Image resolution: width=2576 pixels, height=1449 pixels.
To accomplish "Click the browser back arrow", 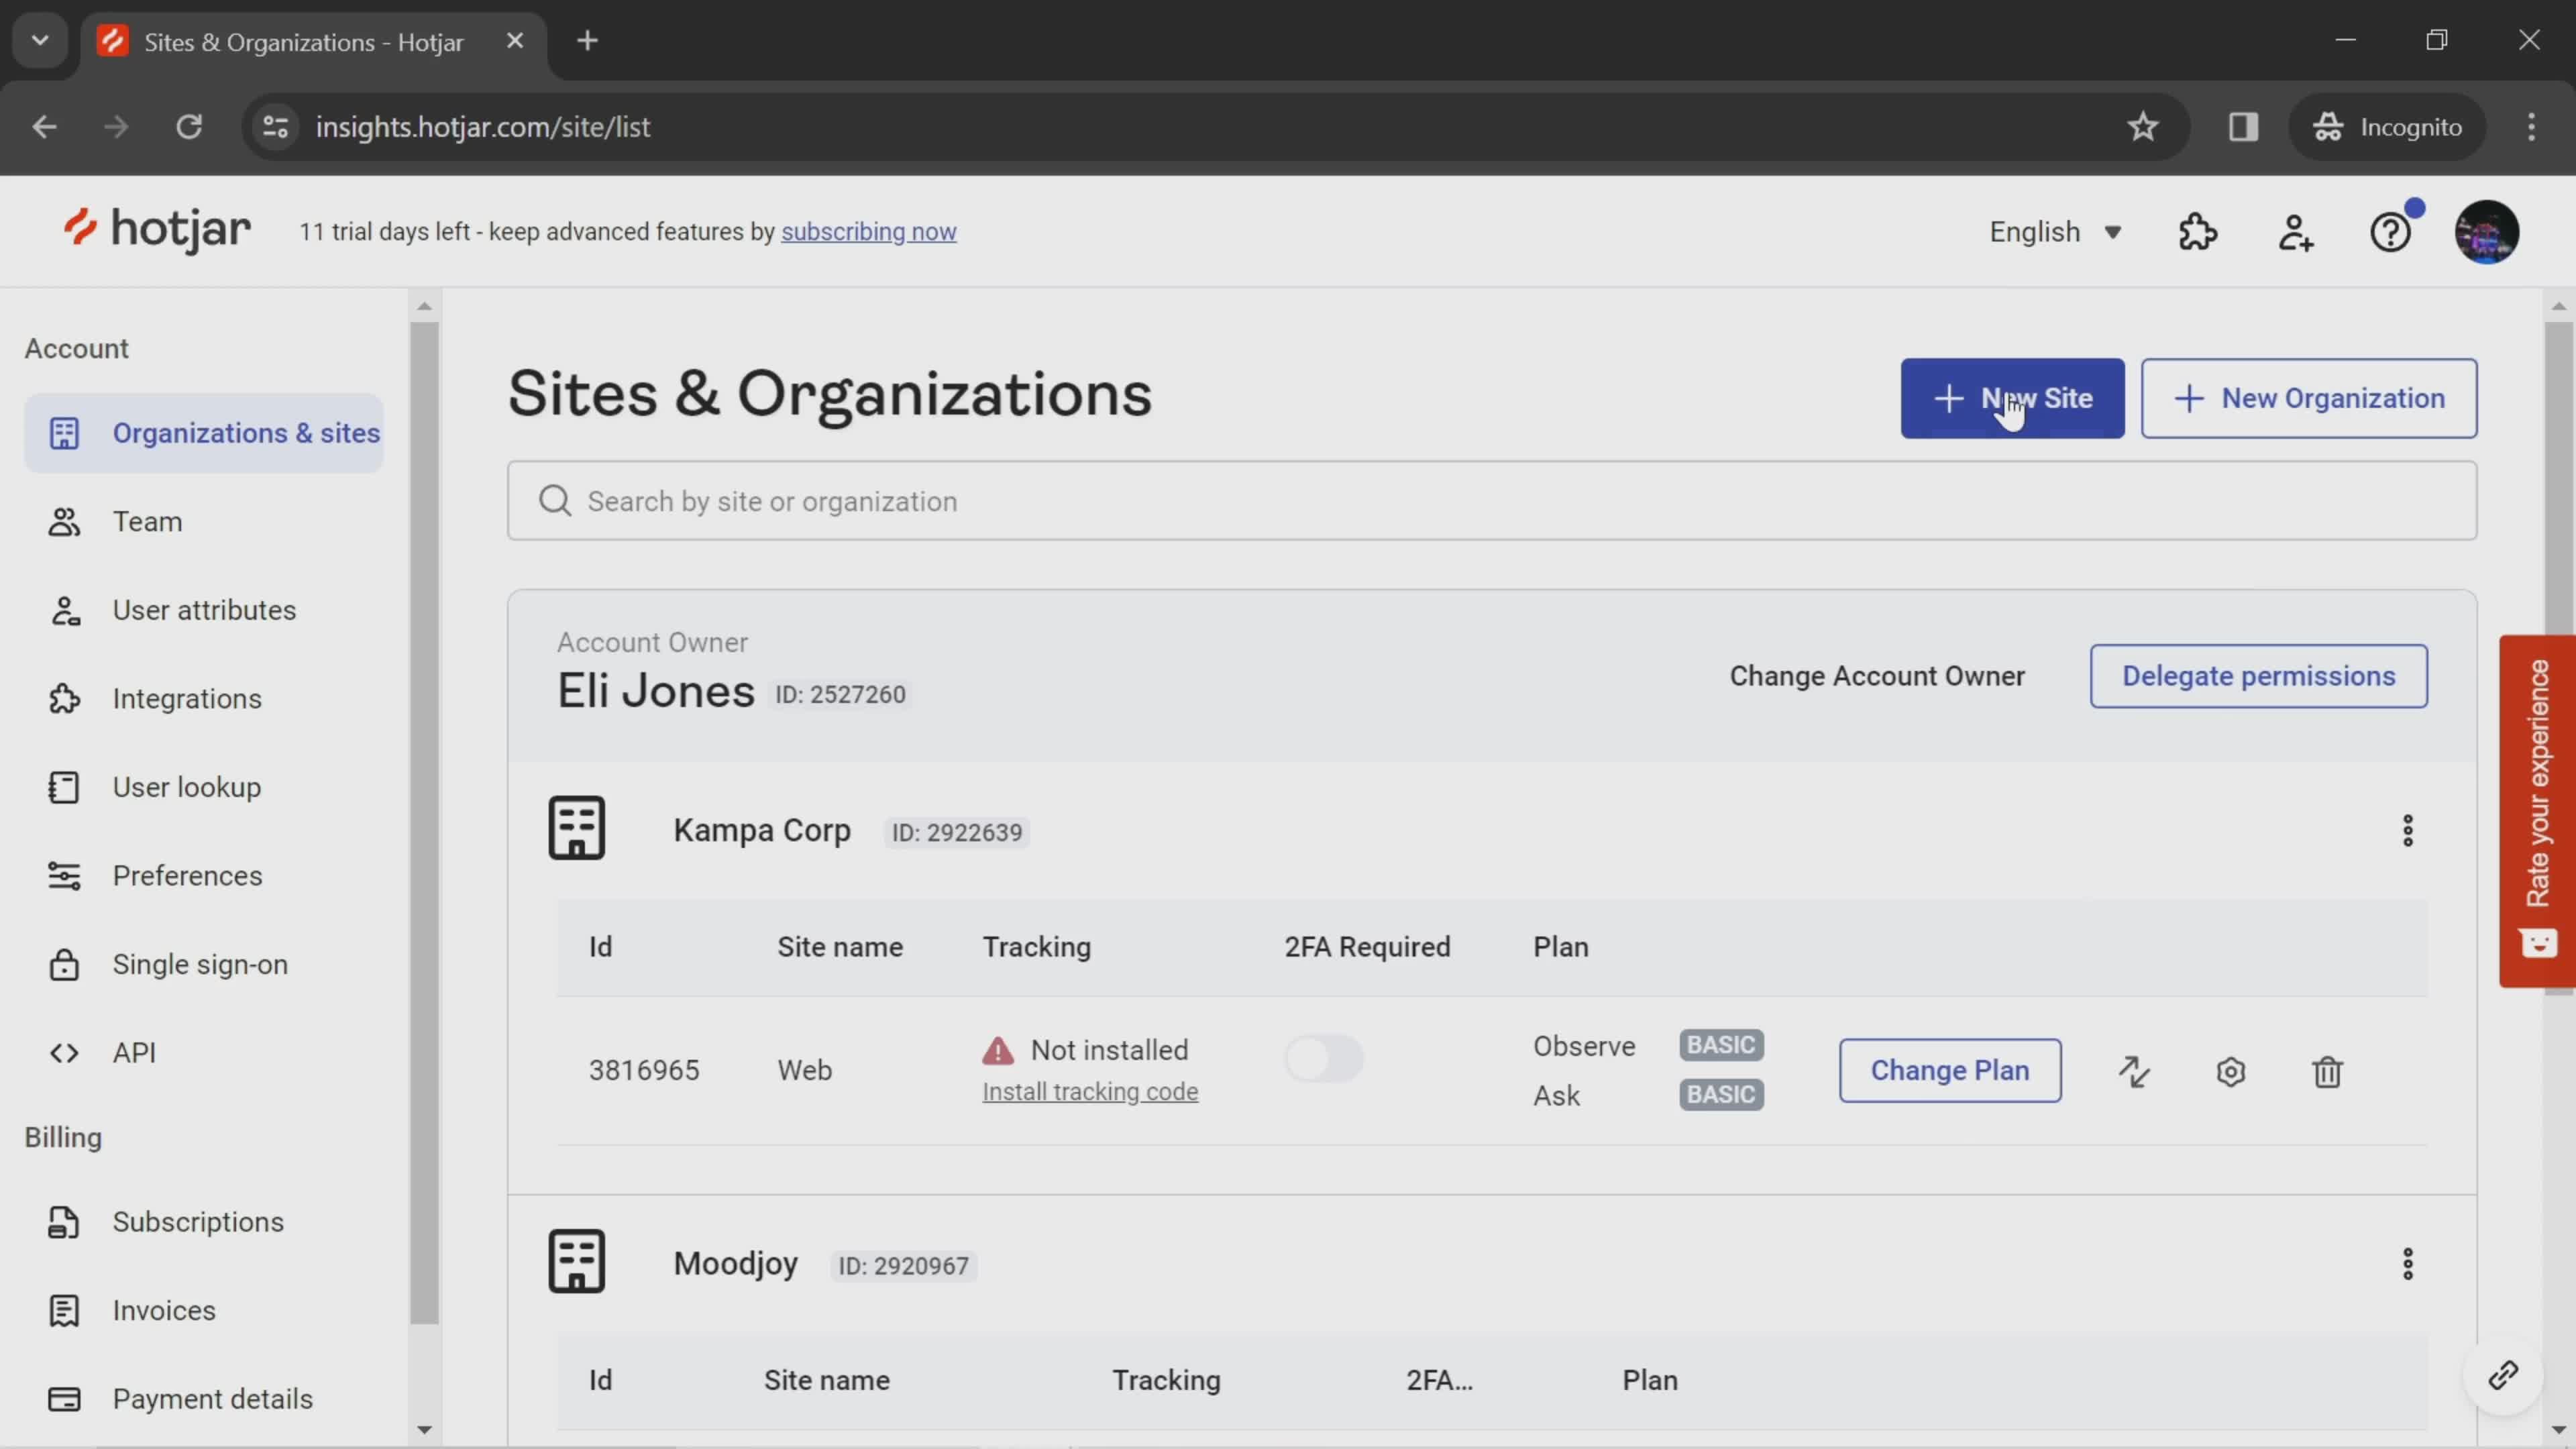I will coord(44,127).
